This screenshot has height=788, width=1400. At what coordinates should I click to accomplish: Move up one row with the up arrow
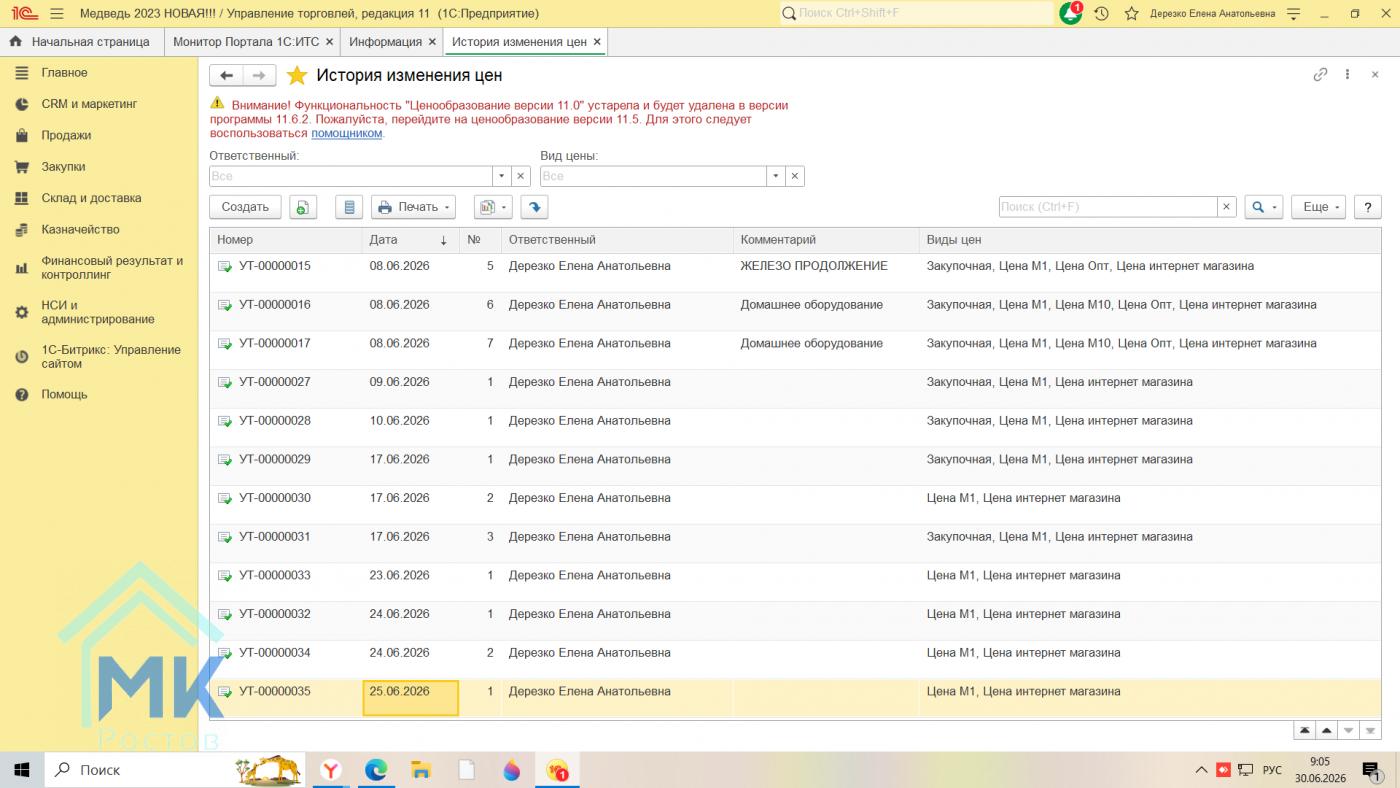click(1327, 731)
